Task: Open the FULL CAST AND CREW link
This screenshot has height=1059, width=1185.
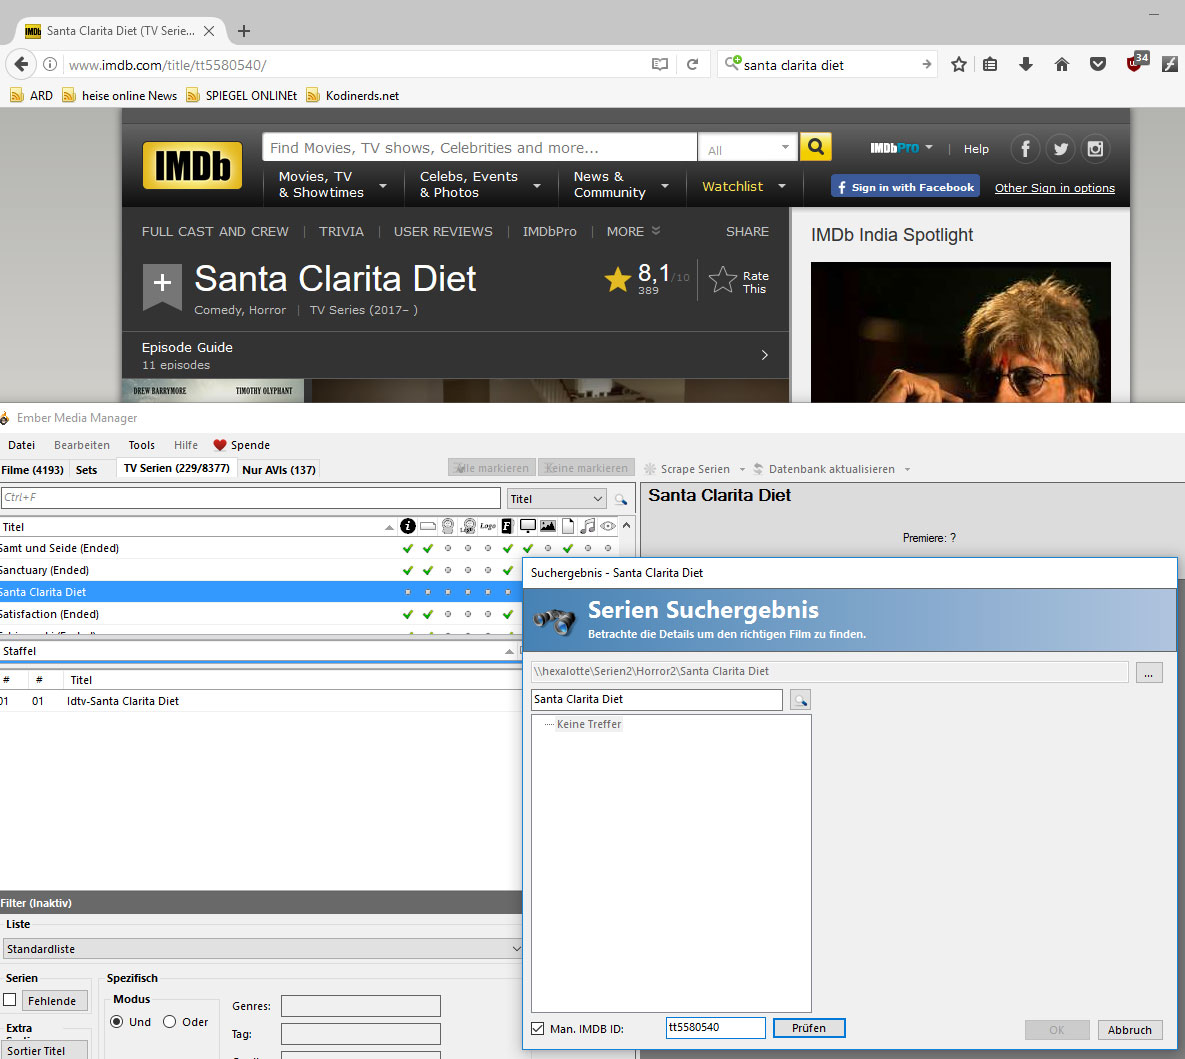Action: pyautogui.click(x=215, y=231)
